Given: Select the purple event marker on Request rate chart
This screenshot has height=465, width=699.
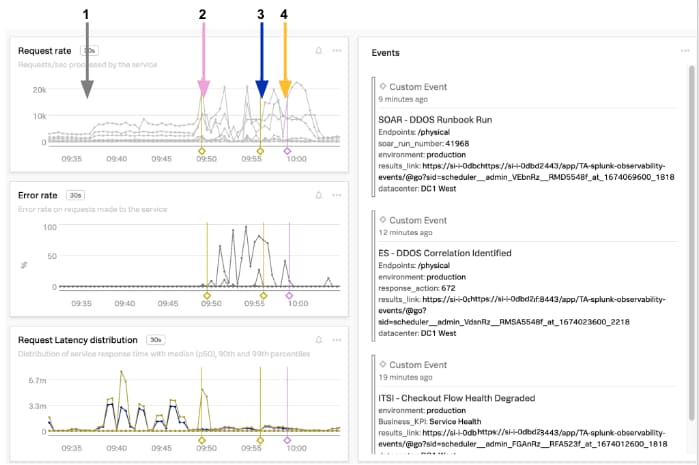Looking at the screenshot, I should coord(287,151).
